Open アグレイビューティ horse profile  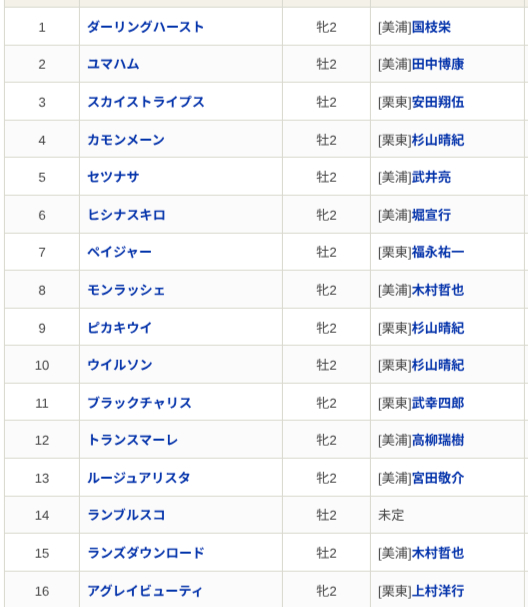[x=145, y=591]
